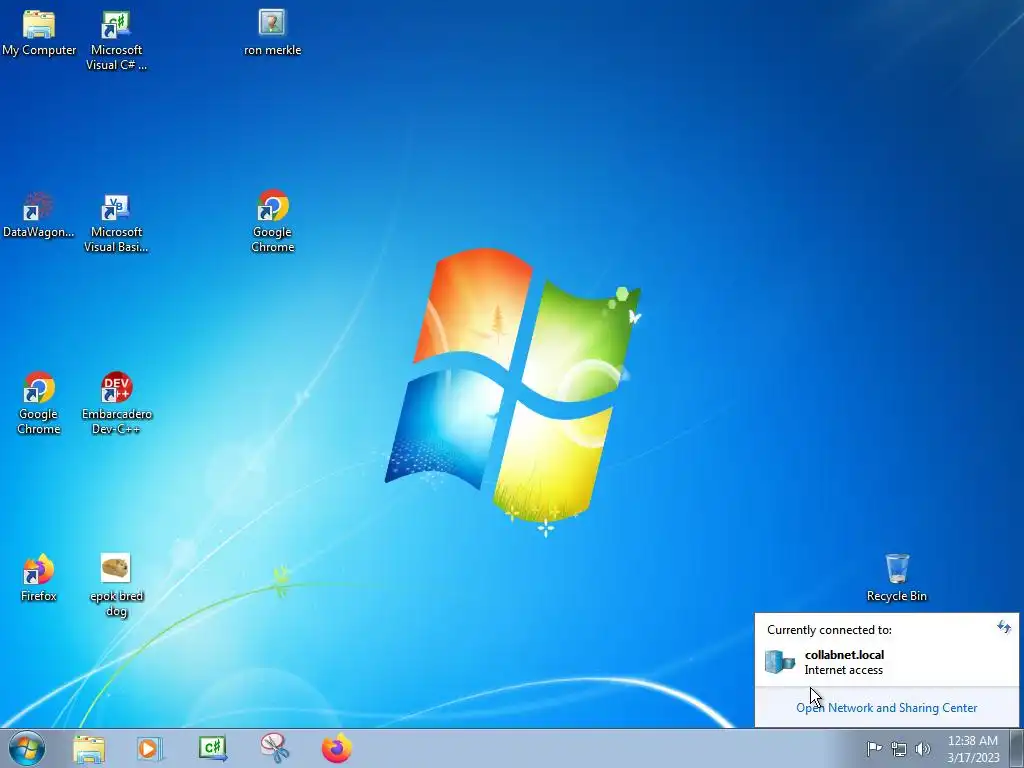Image resolution: width=1024 pixels, height=768 pixels.
Task: Select the Microsoft Visual C# shortcut
Action: click(x=116, y=39)
